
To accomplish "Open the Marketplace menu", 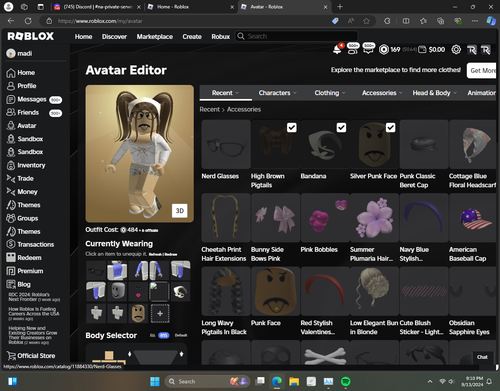I will tap(155, 37).
